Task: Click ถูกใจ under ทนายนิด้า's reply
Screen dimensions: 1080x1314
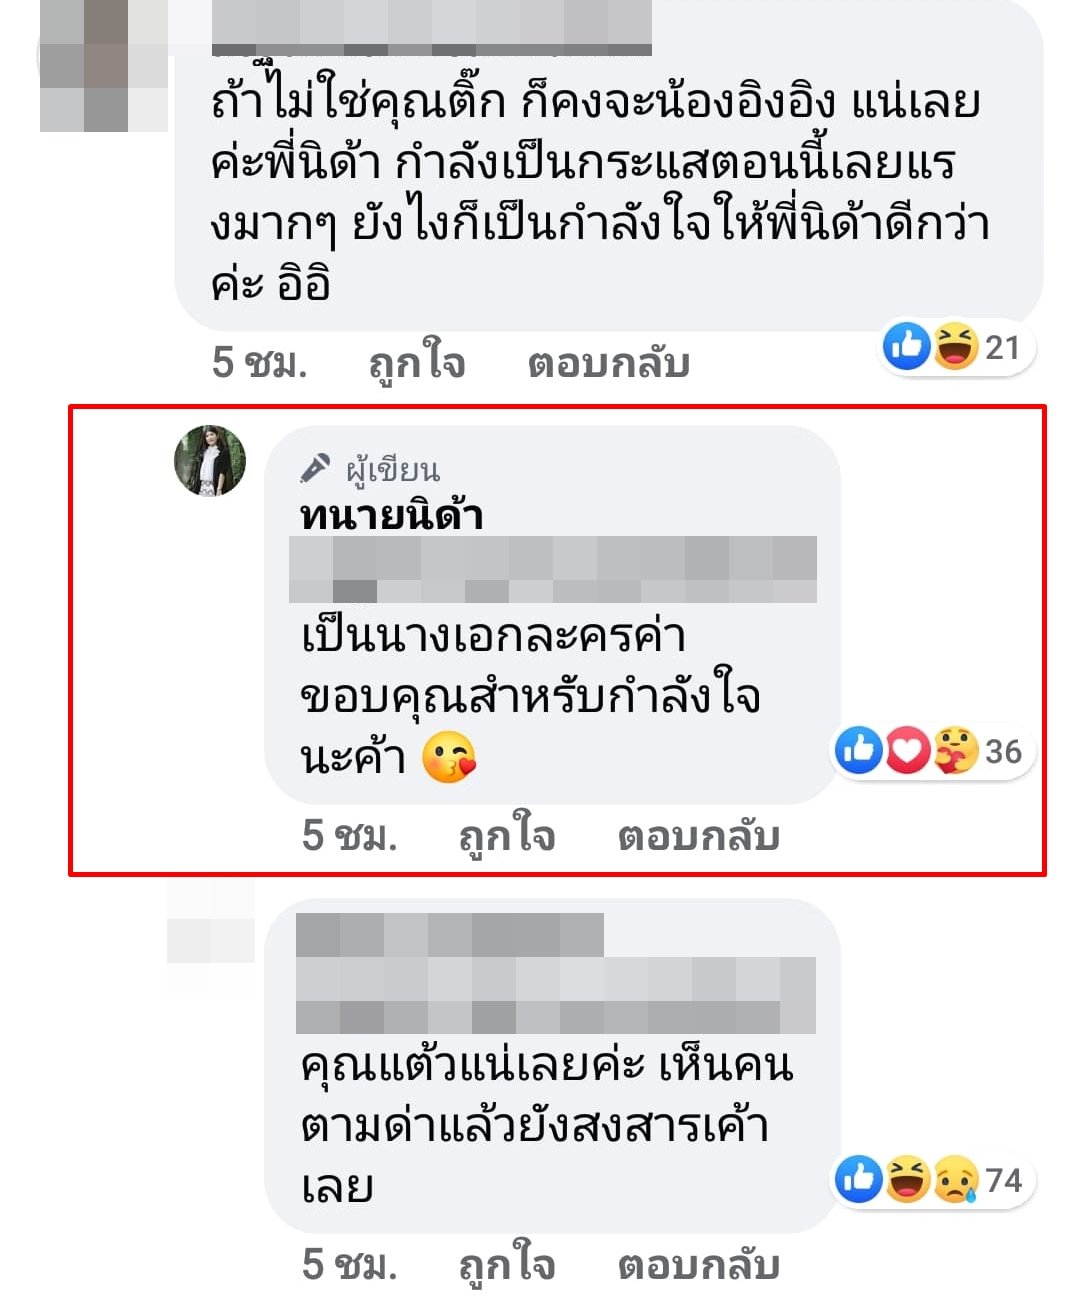Action: click(507, 835)
